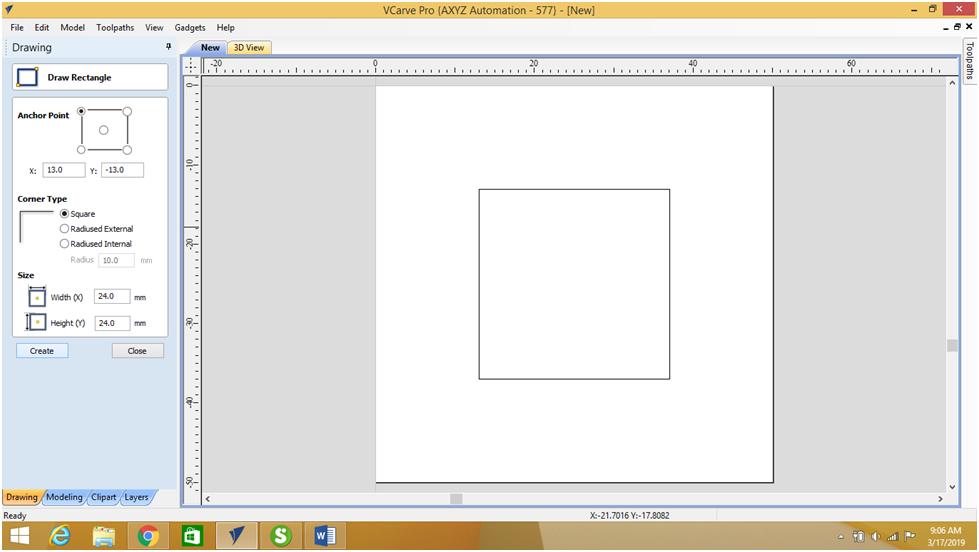Open the Gadgets menu
Screen dimensions: 979x552
click(190, 27)
